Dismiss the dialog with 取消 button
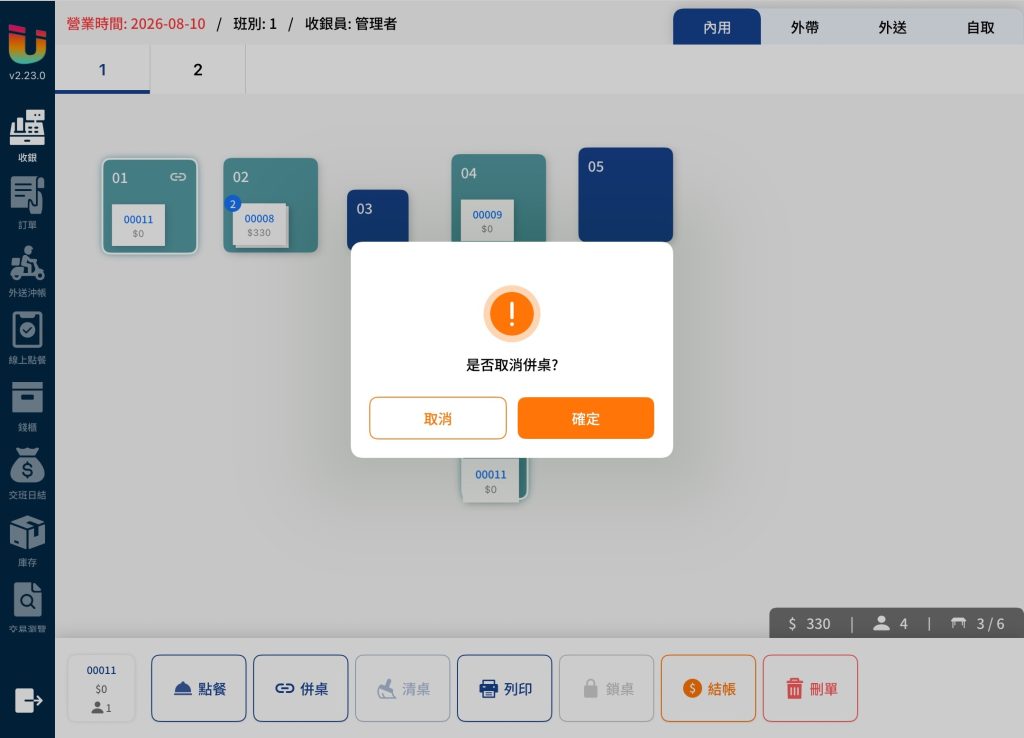The width and height of the screenshot is (1024, 738). click(x=438, y=418)
